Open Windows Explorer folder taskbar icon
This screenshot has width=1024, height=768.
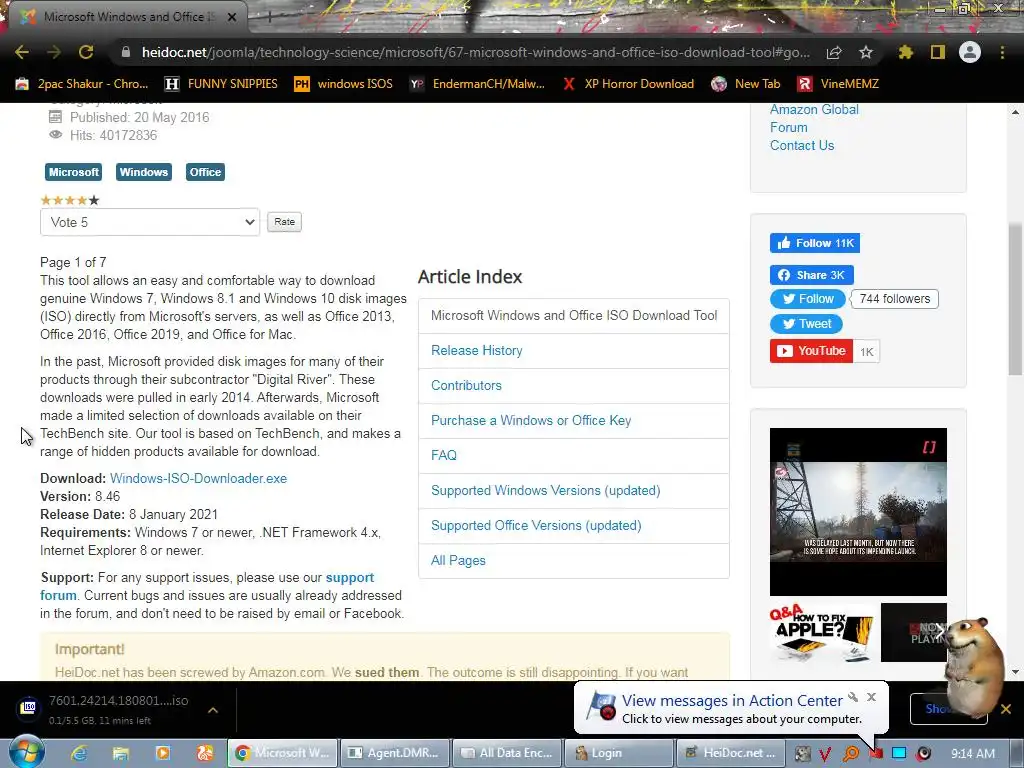121,753
